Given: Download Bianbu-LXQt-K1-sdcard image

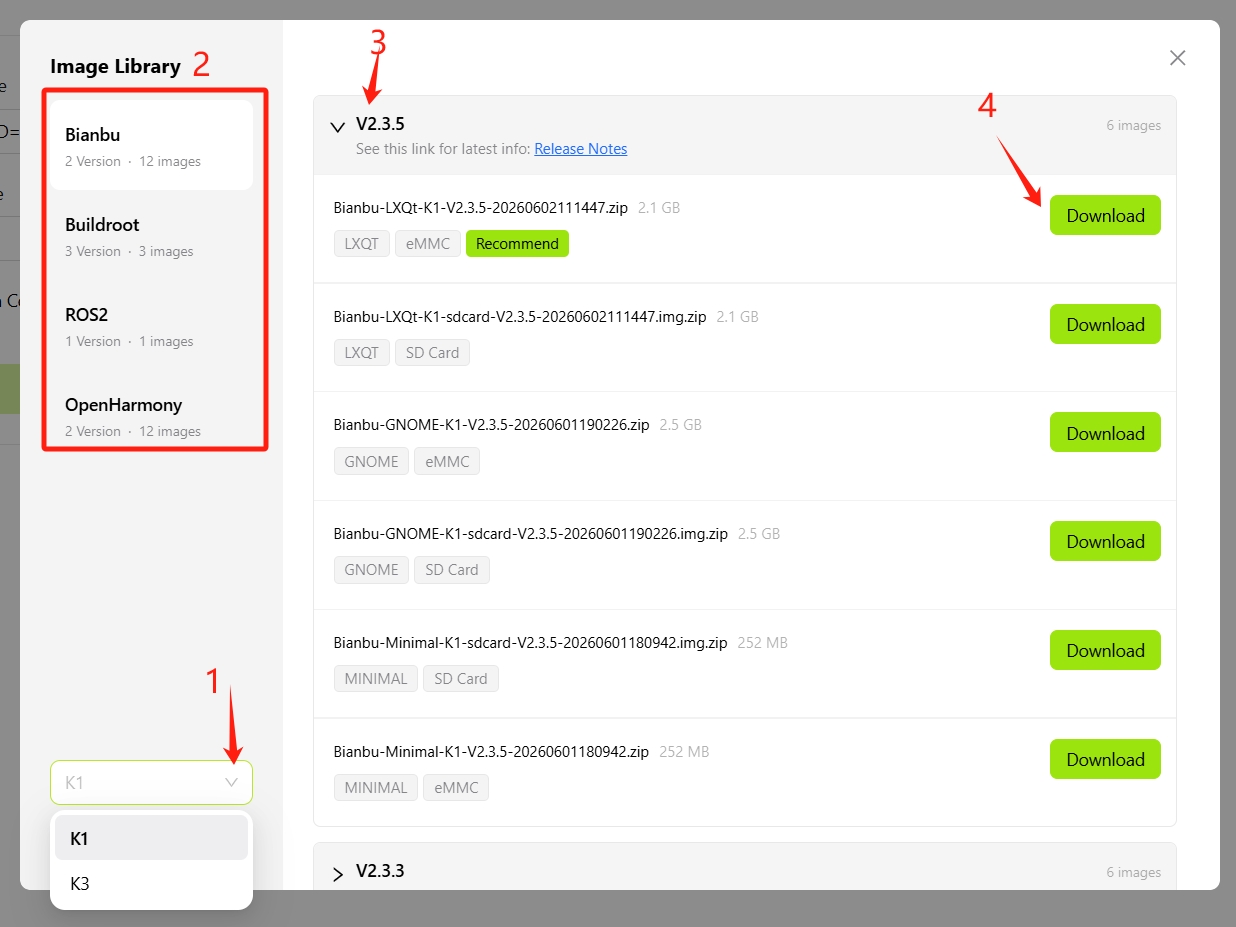Looking at the screenshot, I should point(1105,324).
